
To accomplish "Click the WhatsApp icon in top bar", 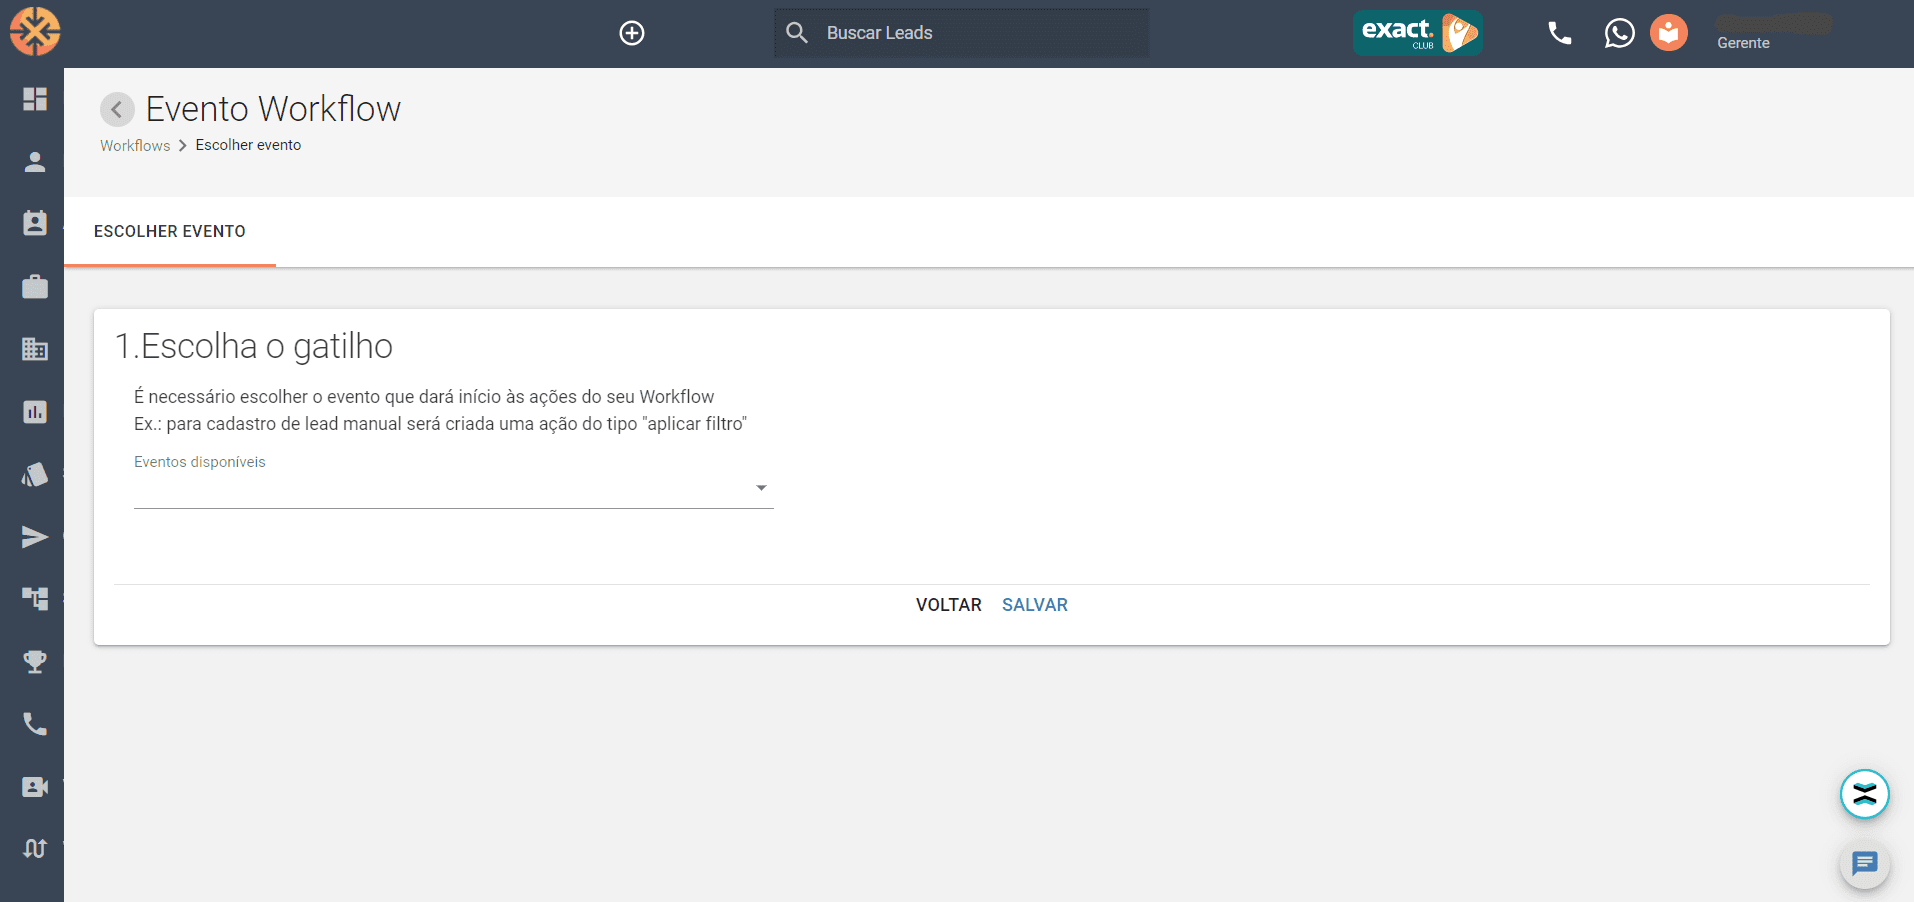I will coord(1619,33).
